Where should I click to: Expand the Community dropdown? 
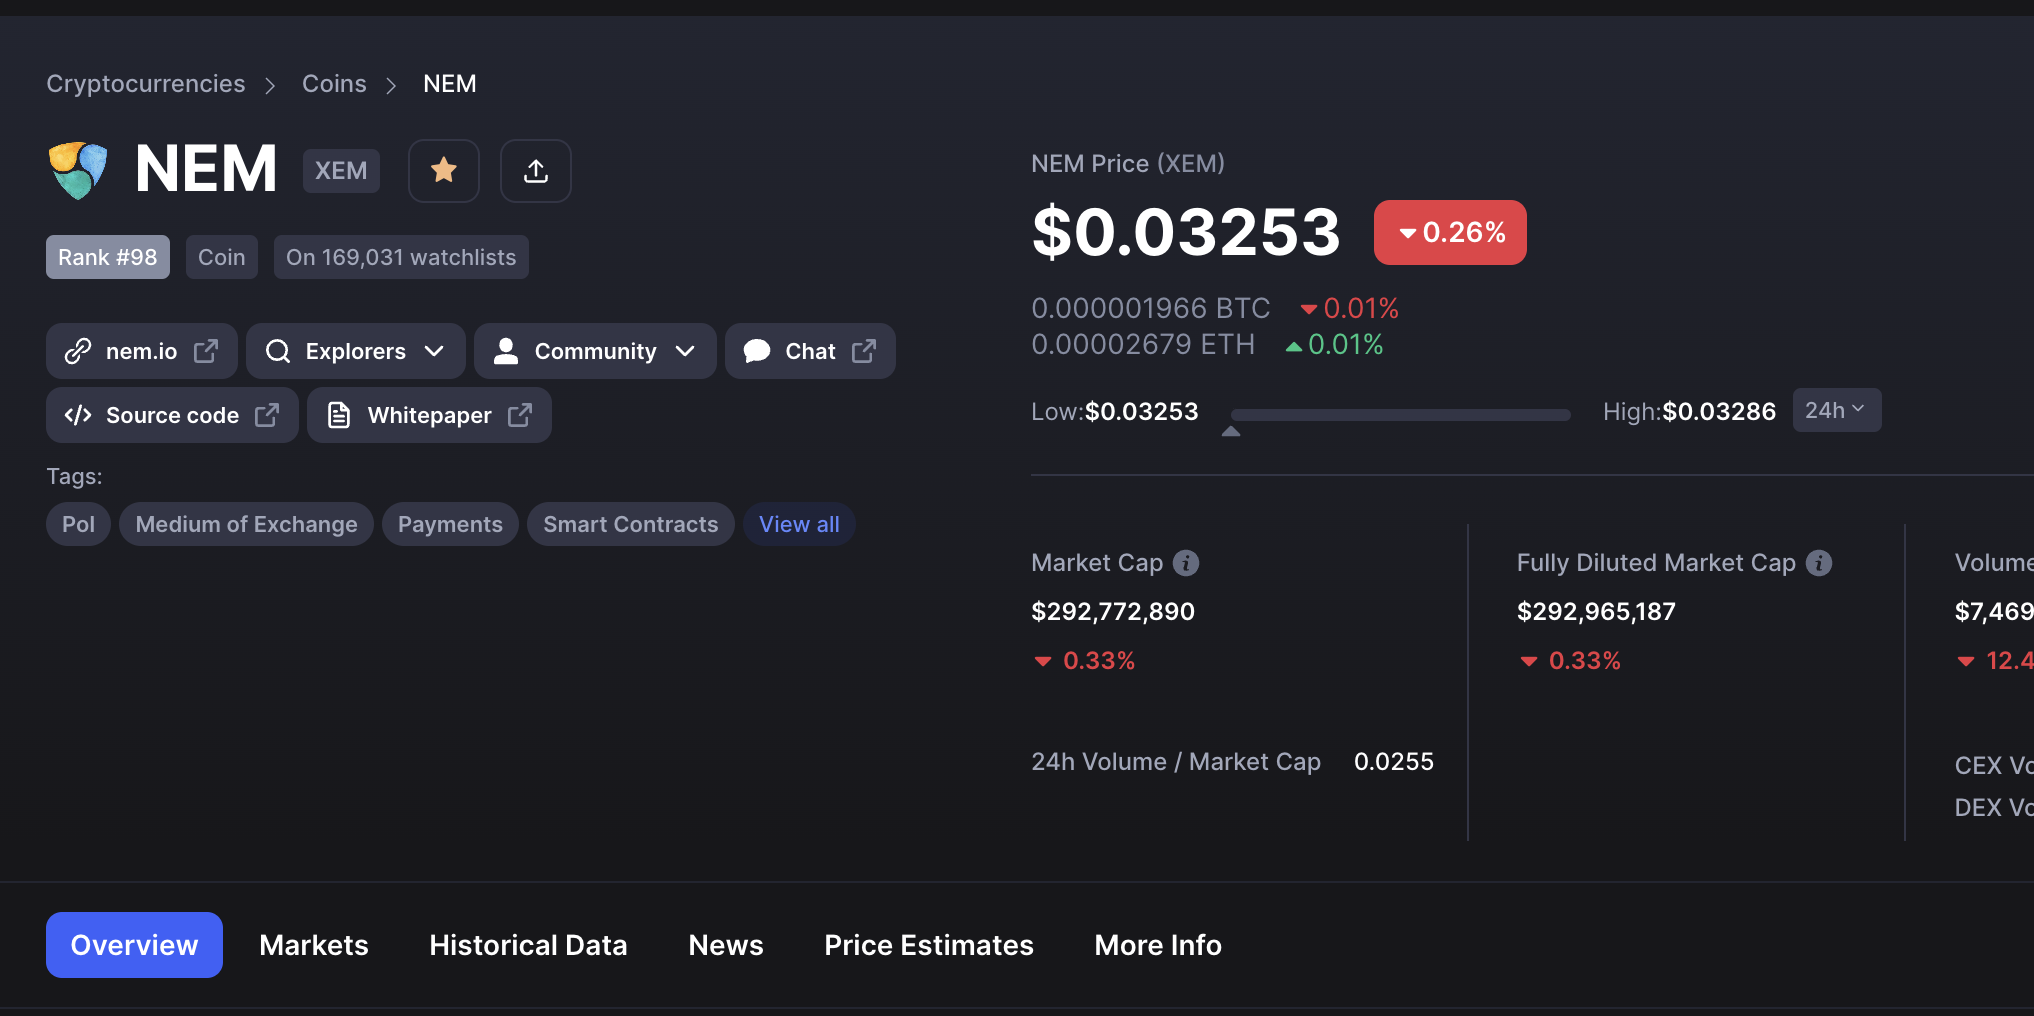coord(595,351)
